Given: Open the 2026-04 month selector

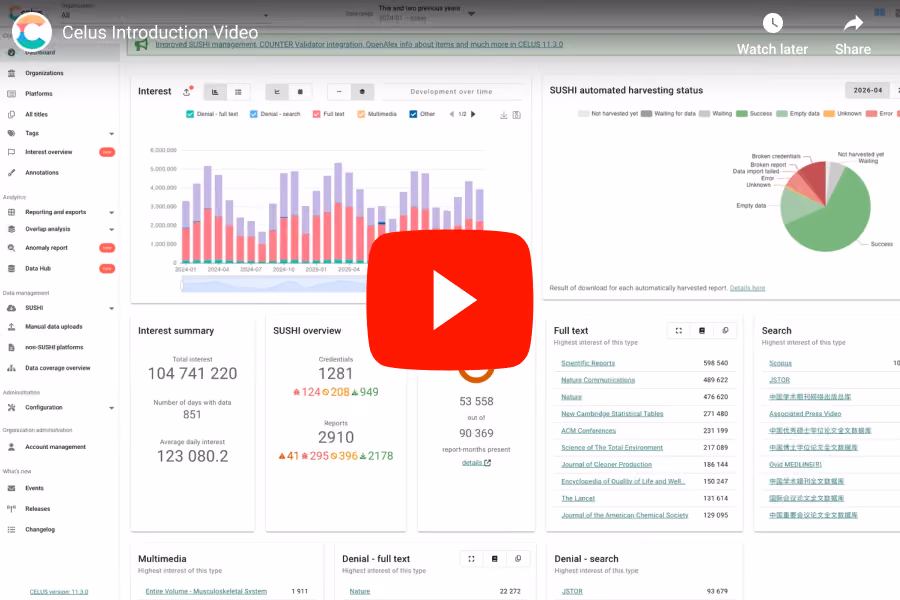Looking at the screenshot, I should tap(867, 90).
